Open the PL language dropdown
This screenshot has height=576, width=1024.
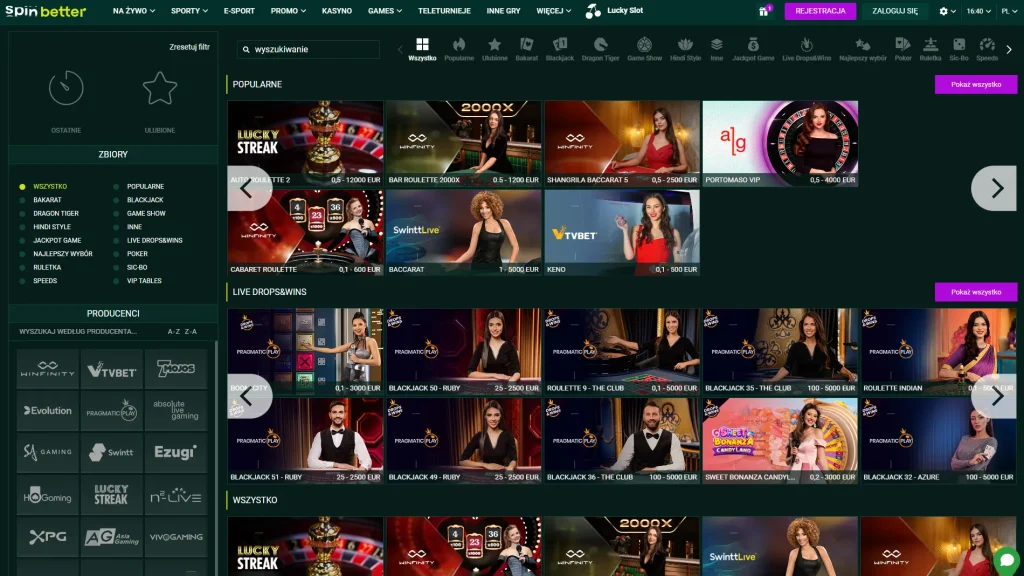(x=1009, y=11)
